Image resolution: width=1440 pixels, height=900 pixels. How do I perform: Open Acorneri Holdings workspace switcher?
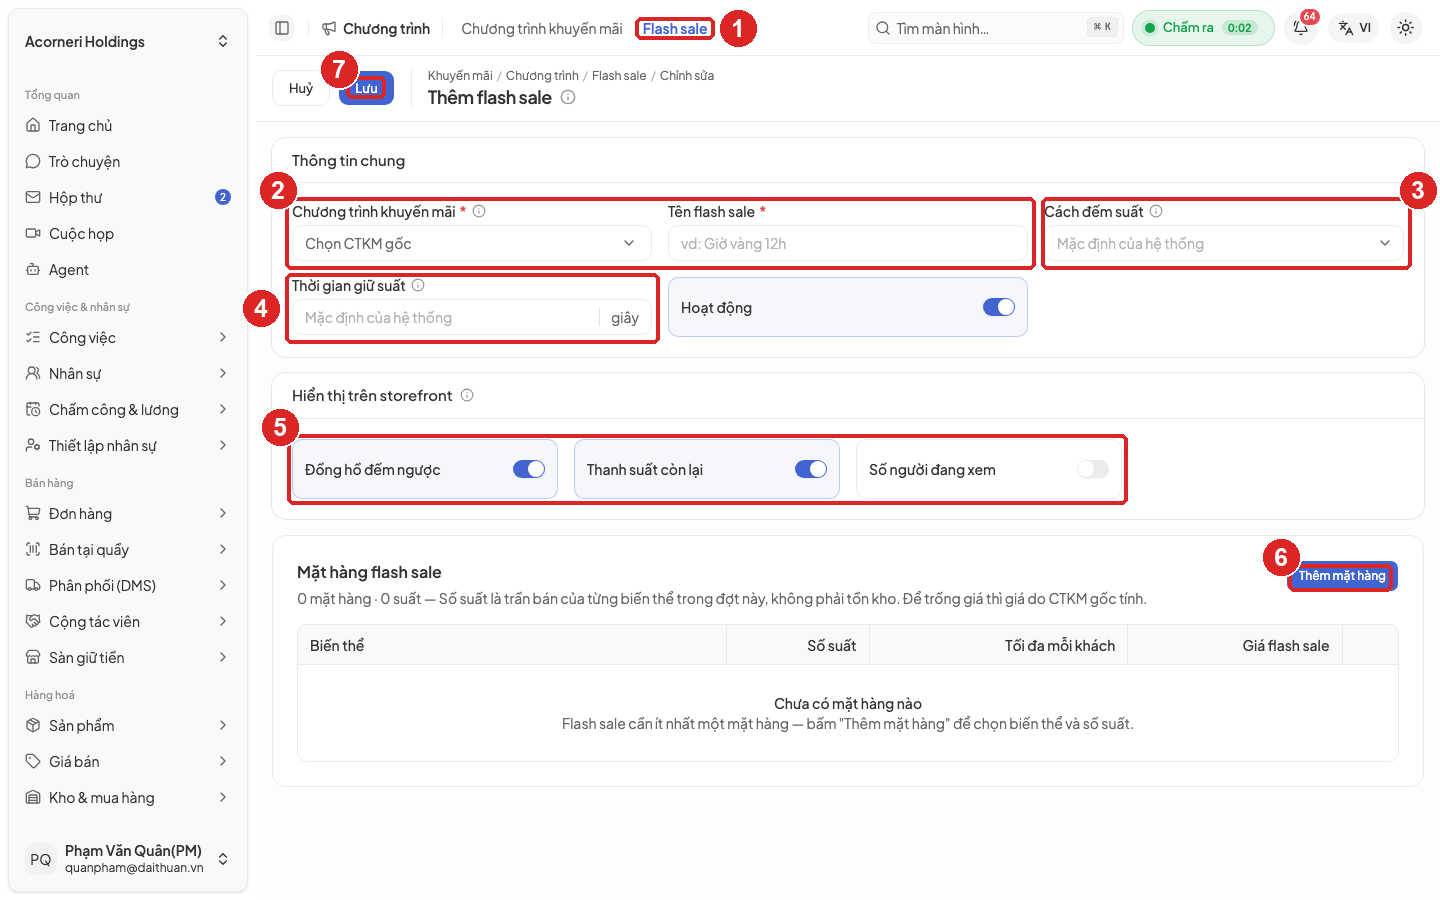coord(128,41)
